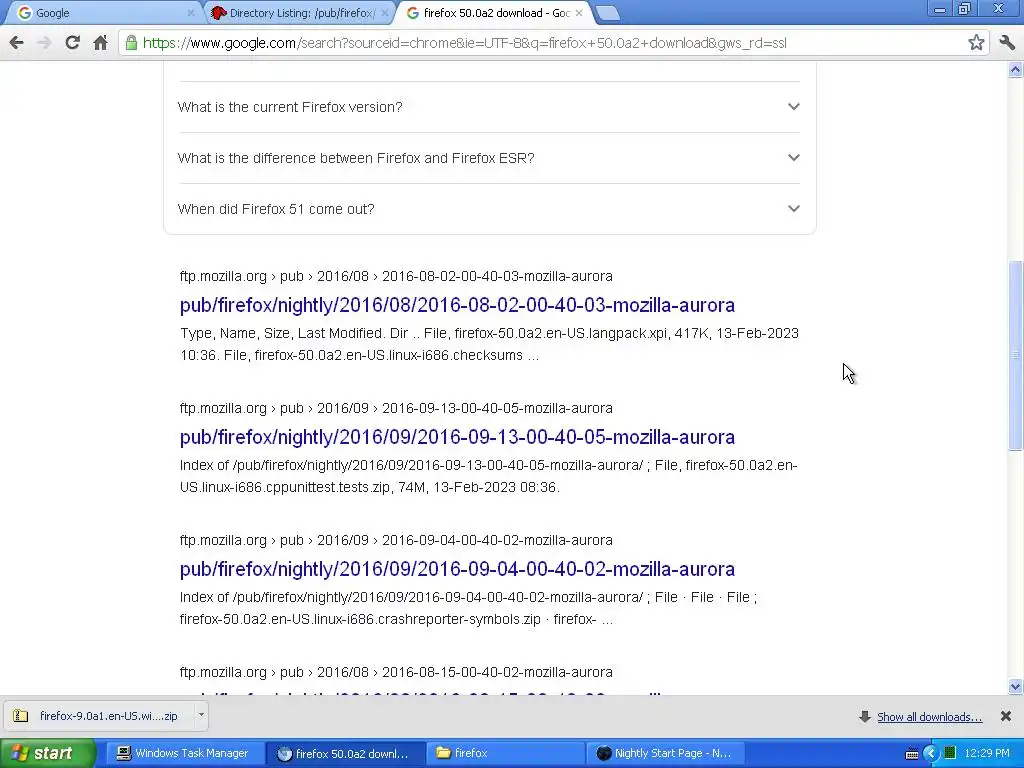Close the firefox 50.0a2 download tab

(x=579, y=13)
